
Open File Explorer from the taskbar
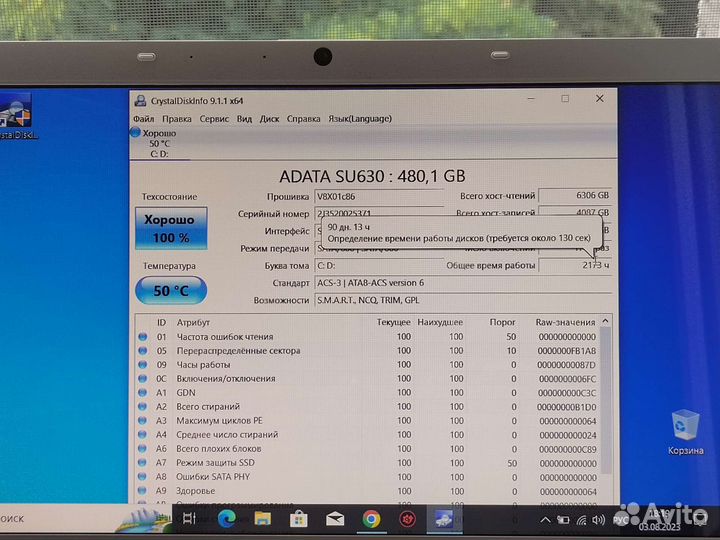[x=263, y=519]
